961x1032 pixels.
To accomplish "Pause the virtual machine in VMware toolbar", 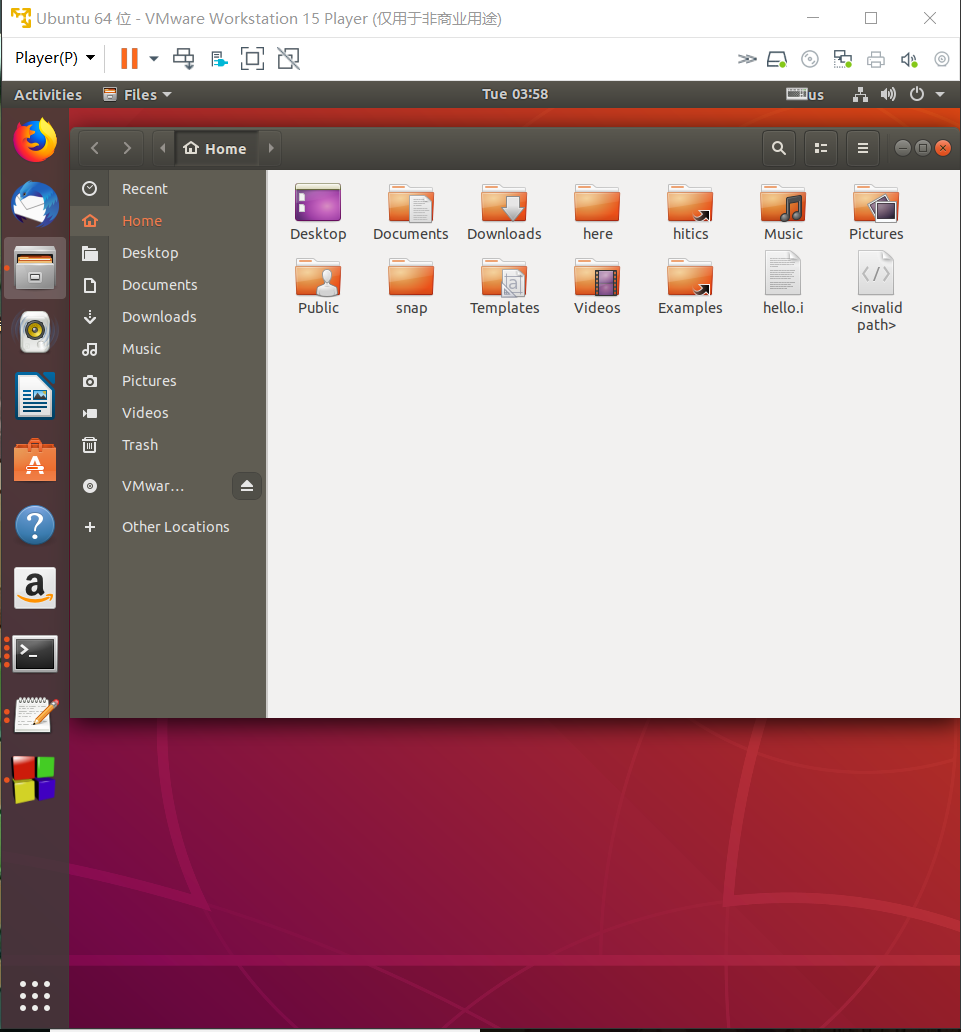I will [x=130, y=59].
